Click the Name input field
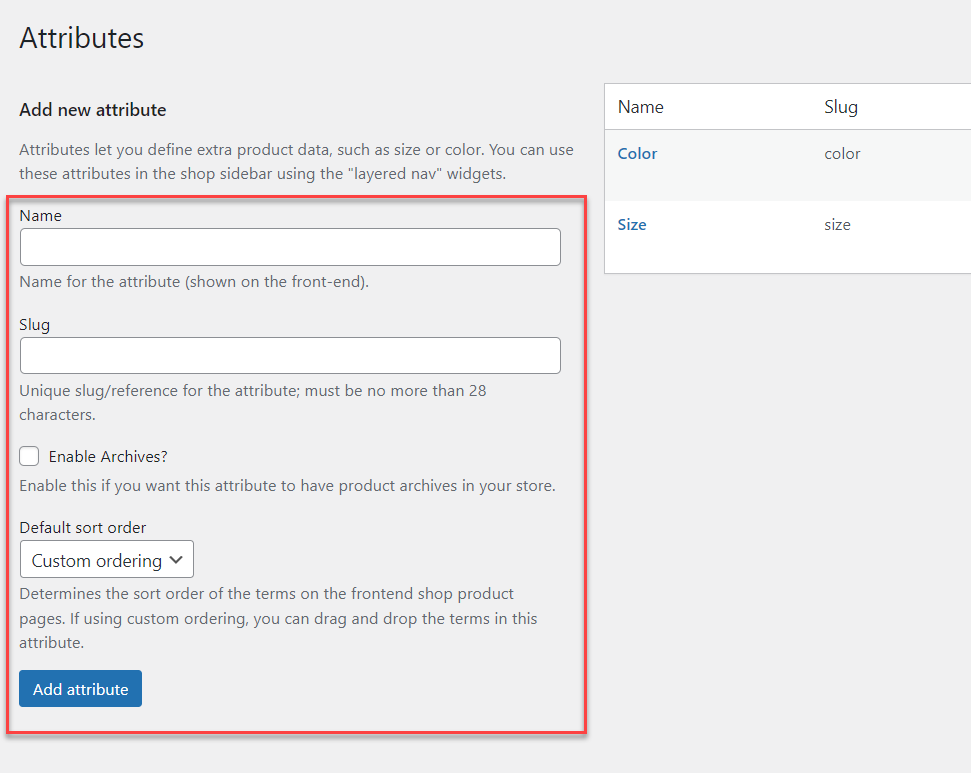971x773 pixels. (290, 247)
